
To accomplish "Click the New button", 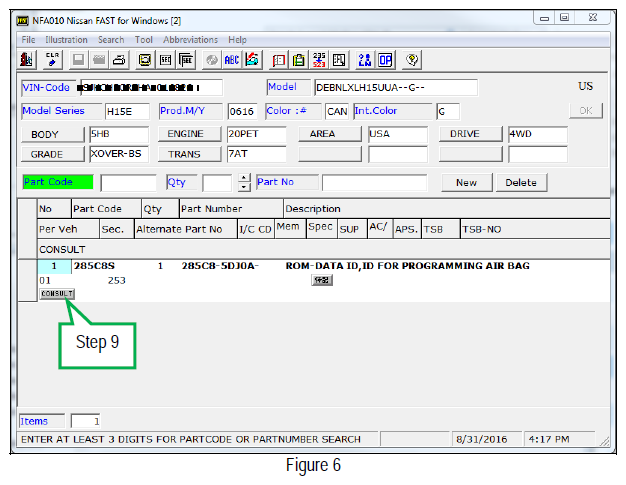I will 467,183.
